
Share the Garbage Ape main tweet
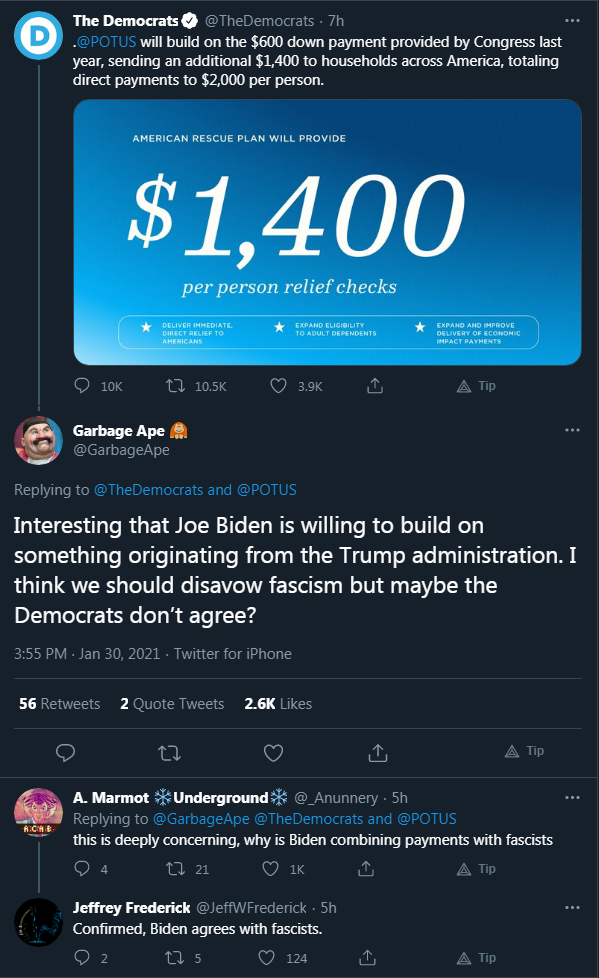[377, 753]
